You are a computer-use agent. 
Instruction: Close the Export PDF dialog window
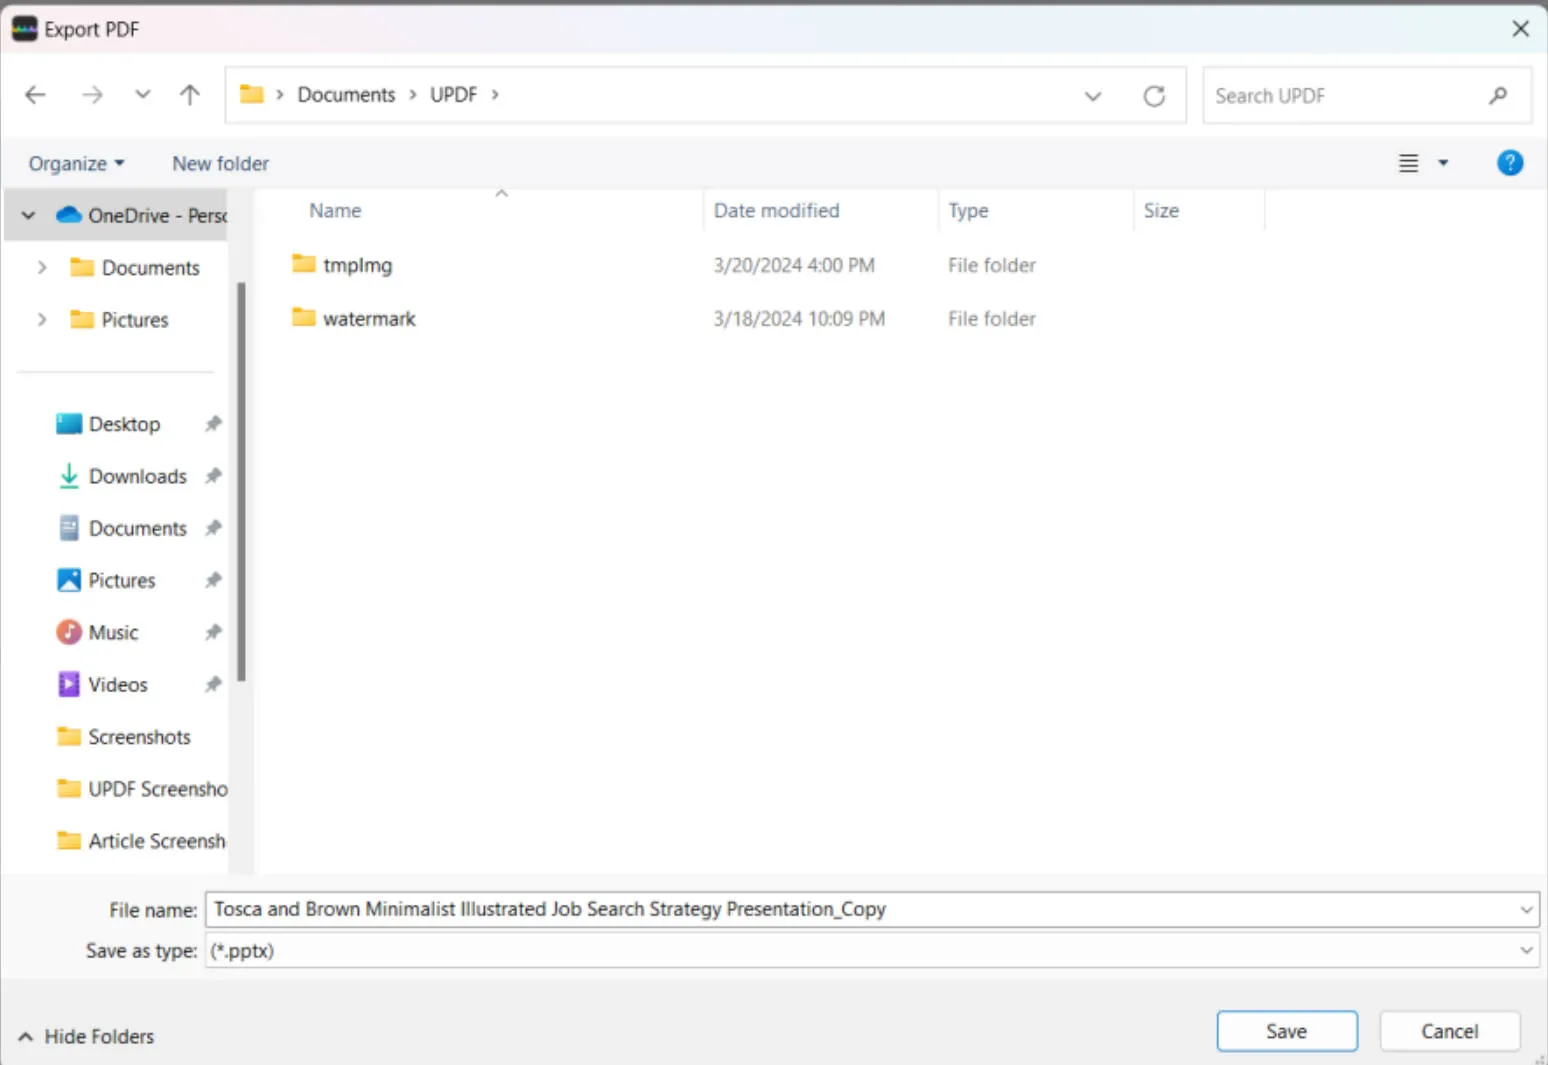[x=1520, y=29]
